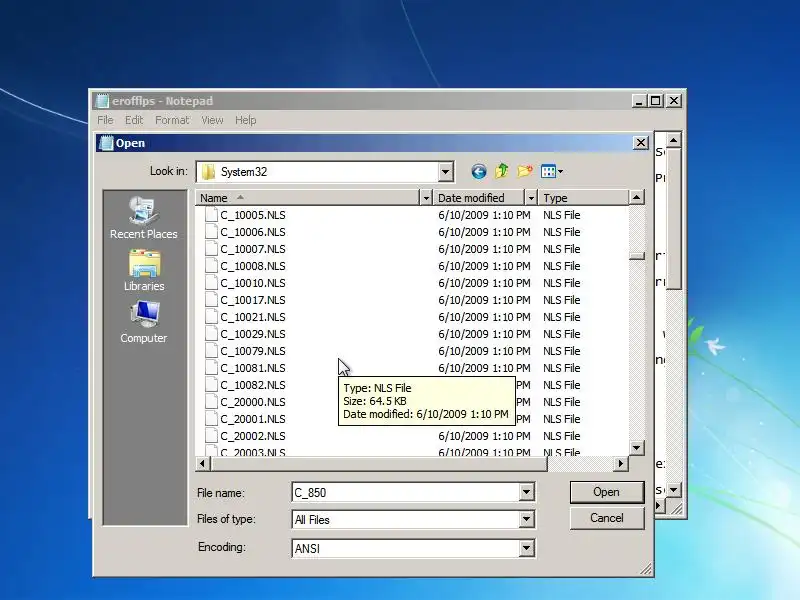Click the file list scroll left arrow
Image resolution: width=800 pixels, height=600 pixels.
coord(203,464)
